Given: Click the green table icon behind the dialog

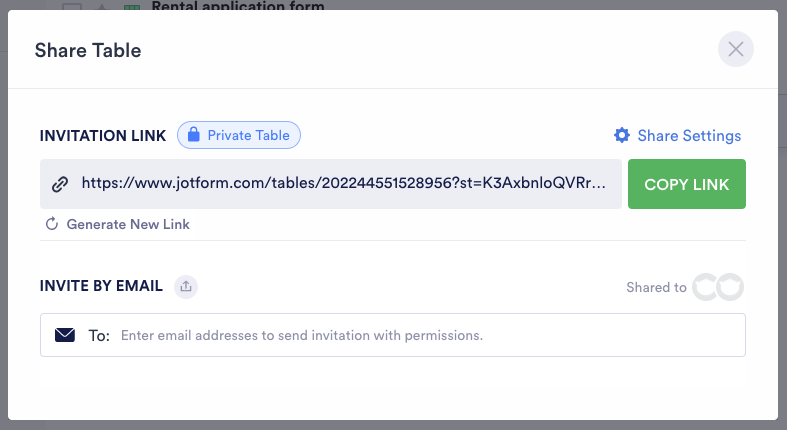Looking at the screenshot, I should 131,8.
